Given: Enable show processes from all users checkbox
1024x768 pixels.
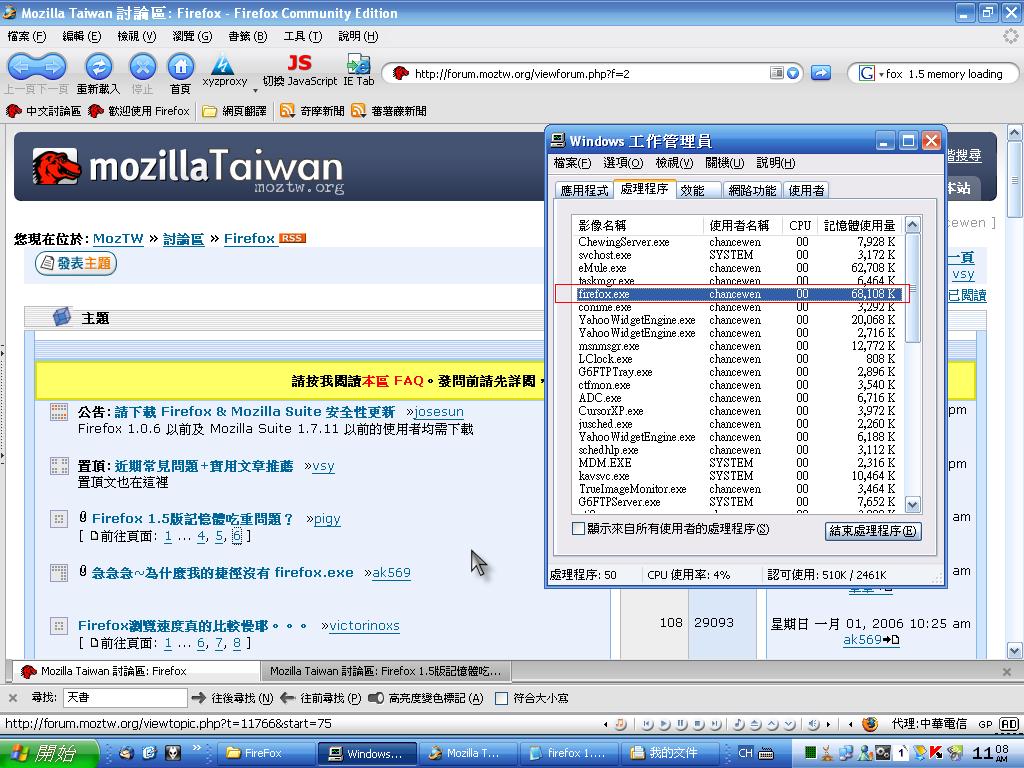Looking at the screenshot, I should tap(578, 529).
